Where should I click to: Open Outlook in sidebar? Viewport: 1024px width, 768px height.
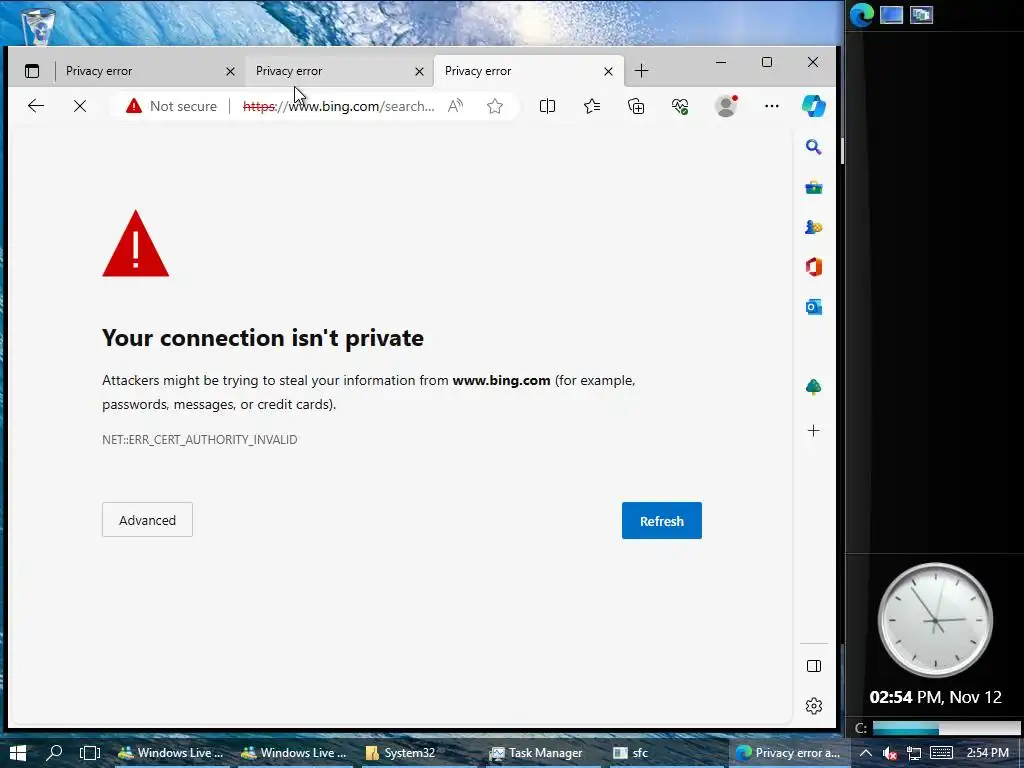tap(813, 307)
